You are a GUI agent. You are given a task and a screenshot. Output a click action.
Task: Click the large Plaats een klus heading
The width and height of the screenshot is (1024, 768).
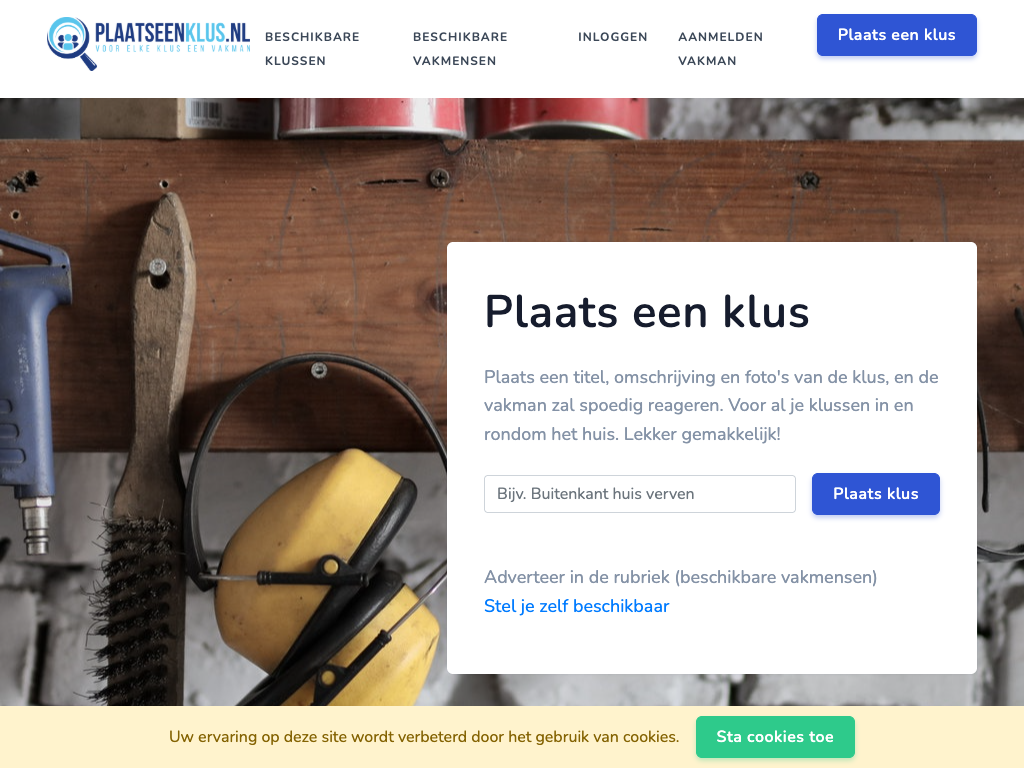tap(647, 312)
